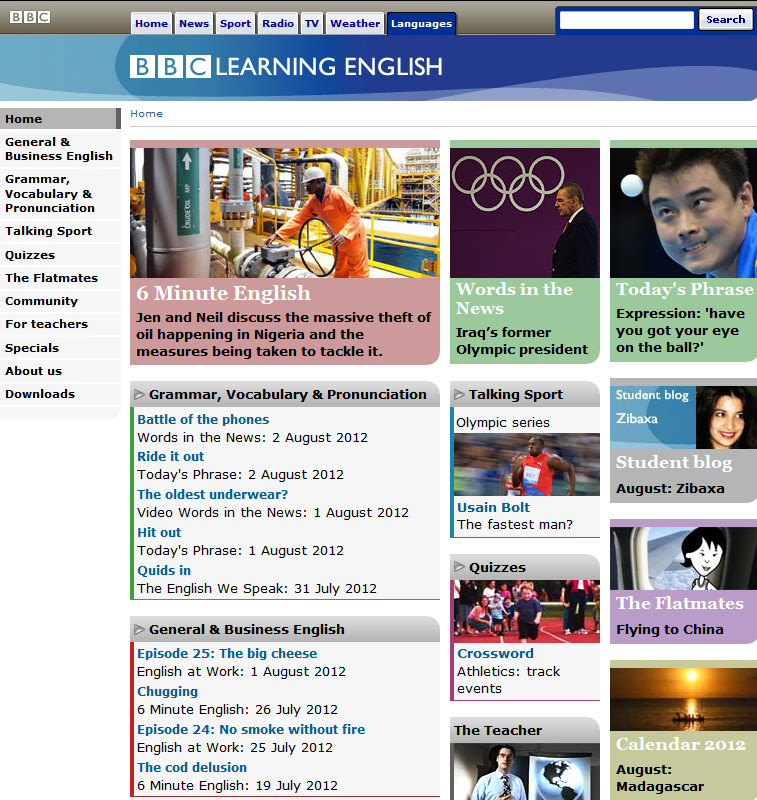
Task: Open the Weather tab
Action: [x=355, y=23]
